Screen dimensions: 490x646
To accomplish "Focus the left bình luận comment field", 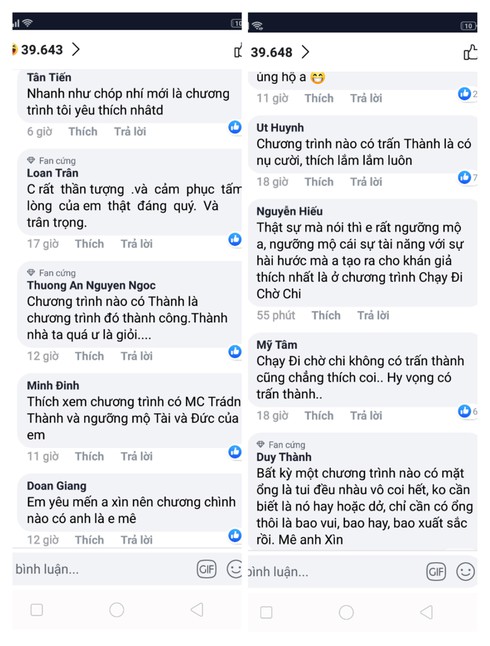I will [103, 569].
